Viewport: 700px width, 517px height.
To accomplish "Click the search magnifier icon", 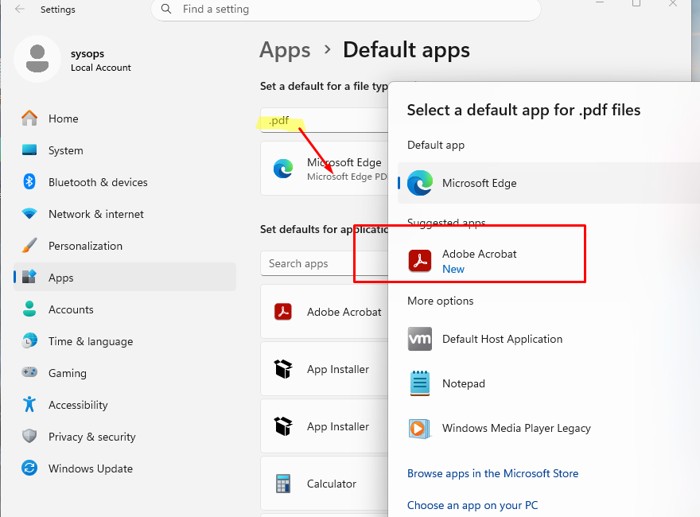I will 166,9.
